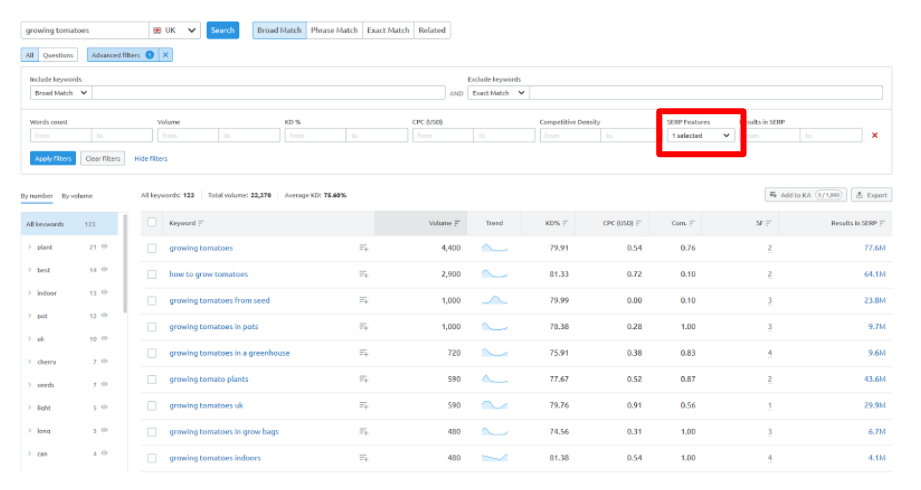Add 'growing tomatoes in a greenhouse' analyzer icon
Screen dimensions: 921x490
[x=364, y=353]
